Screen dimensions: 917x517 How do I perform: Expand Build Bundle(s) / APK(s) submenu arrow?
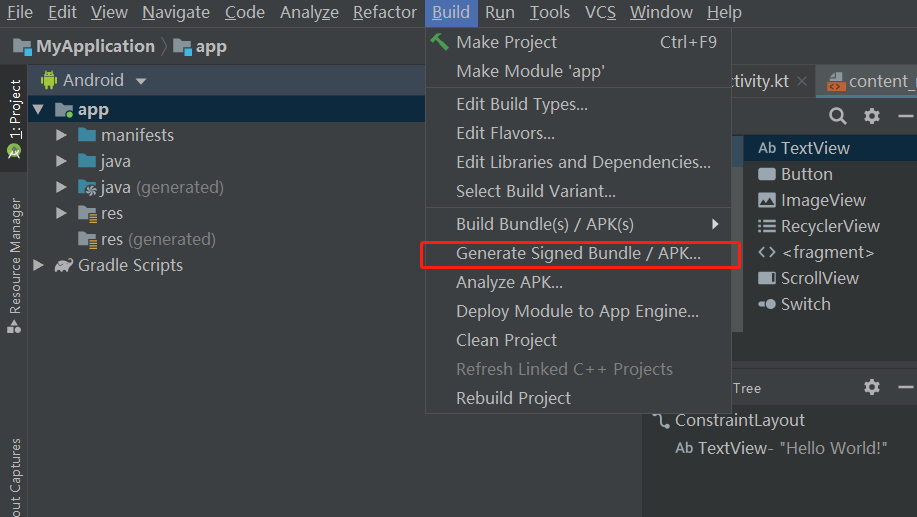click(715, 224)
